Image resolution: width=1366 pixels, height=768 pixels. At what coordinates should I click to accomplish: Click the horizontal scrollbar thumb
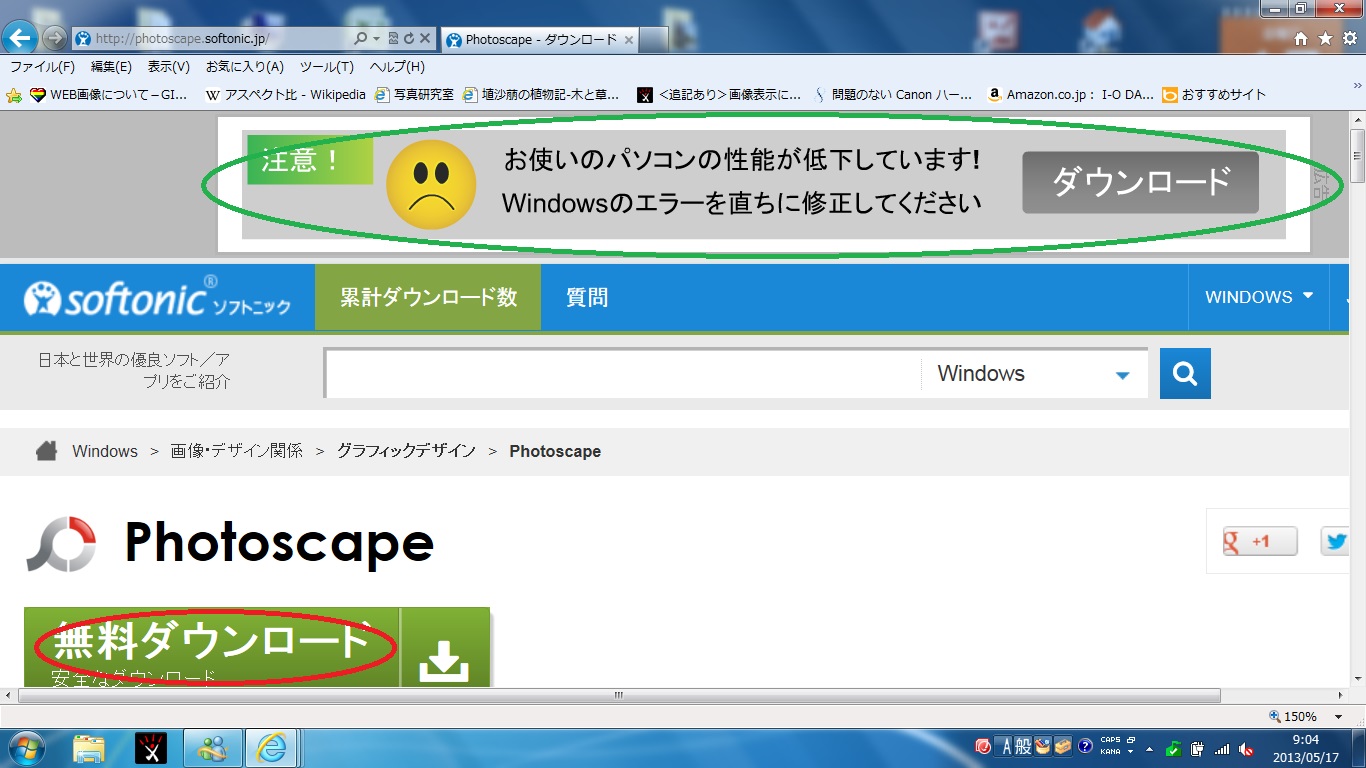619,696
